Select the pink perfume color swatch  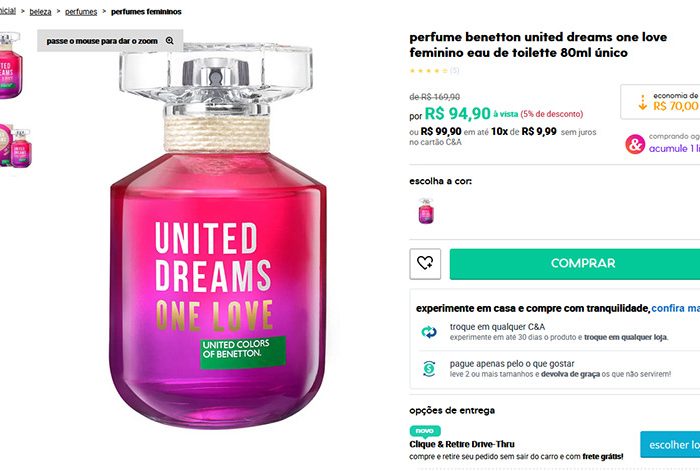click(x=426, y=211)
